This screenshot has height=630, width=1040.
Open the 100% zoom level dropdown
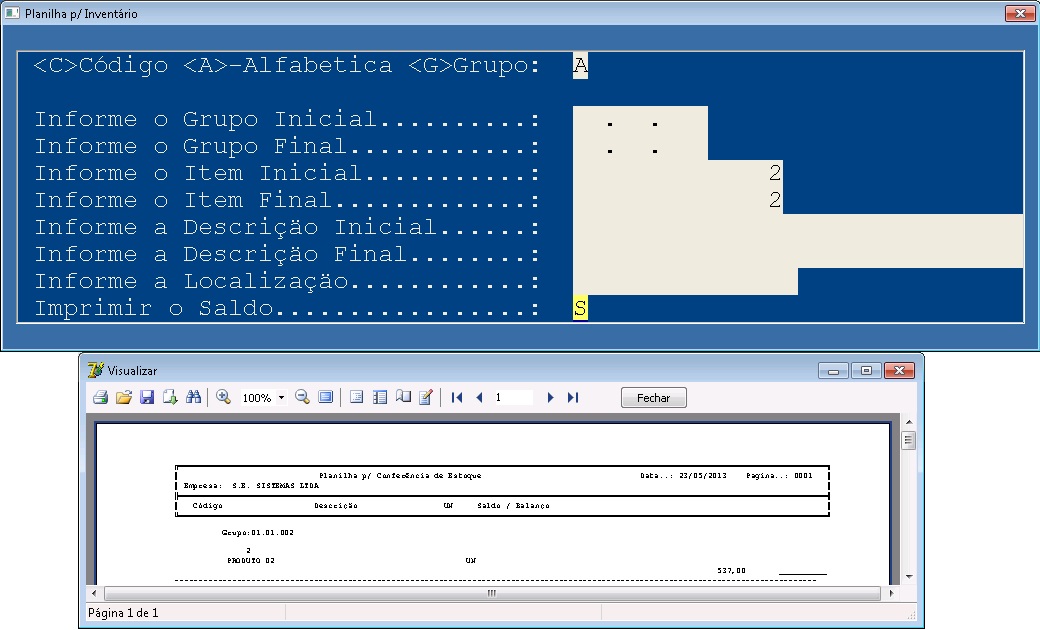[281, 398]
